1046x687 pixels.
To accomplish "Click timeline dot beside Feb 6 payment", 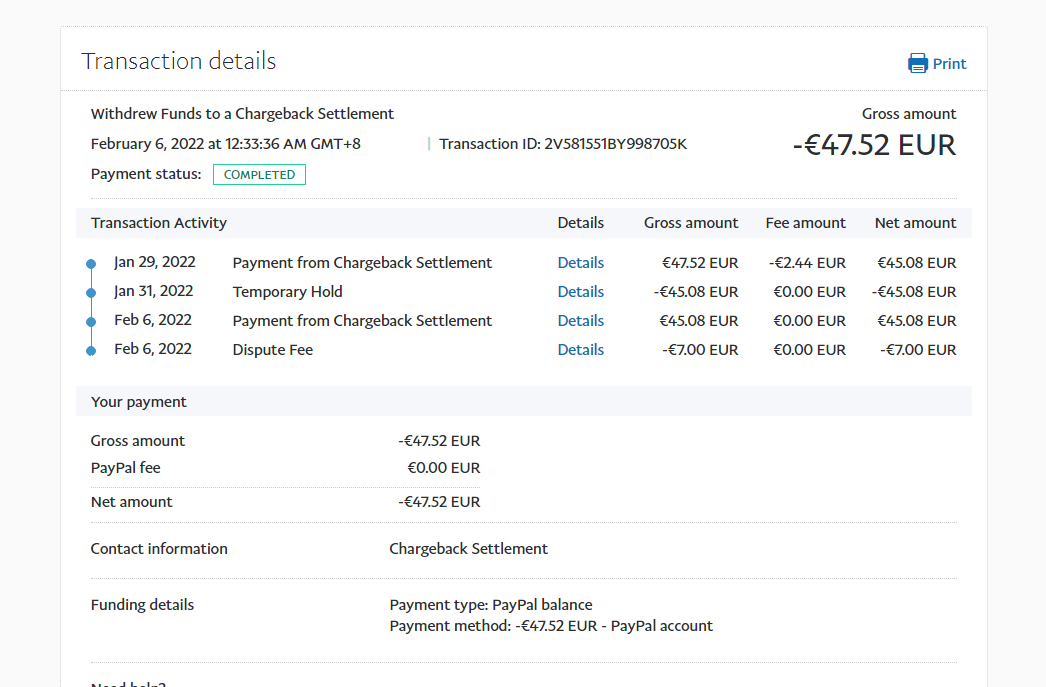I will [x=91, y=322].
